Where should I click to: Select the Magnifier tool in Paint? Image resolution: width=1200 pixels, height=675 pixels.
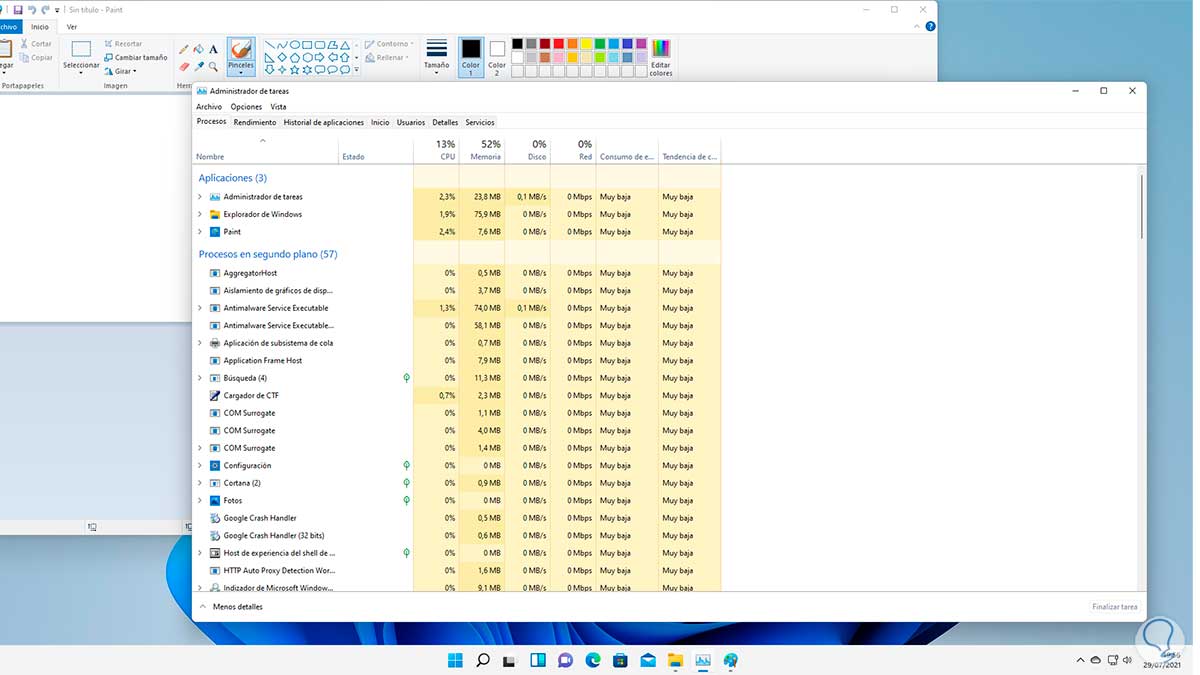(x=213, y=66)
